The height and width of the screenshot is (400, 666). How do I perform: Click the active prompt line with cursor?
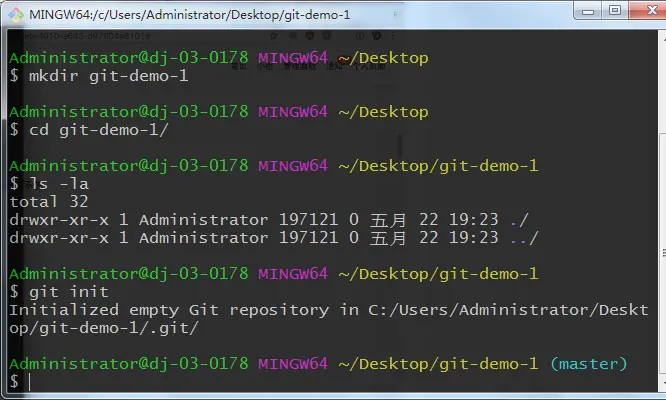click(20, 382)
